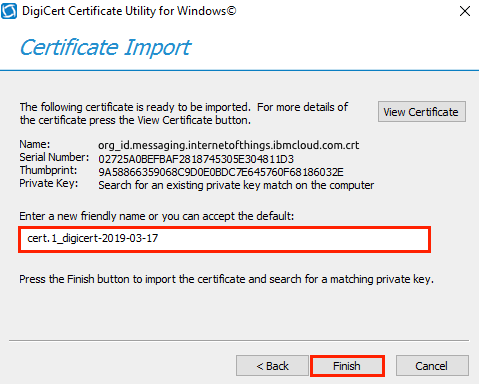This screenshot has width=479, height=384.
Task: Select the certificate name ending in ibmcloud.com.crt
Action: [229, 145]
